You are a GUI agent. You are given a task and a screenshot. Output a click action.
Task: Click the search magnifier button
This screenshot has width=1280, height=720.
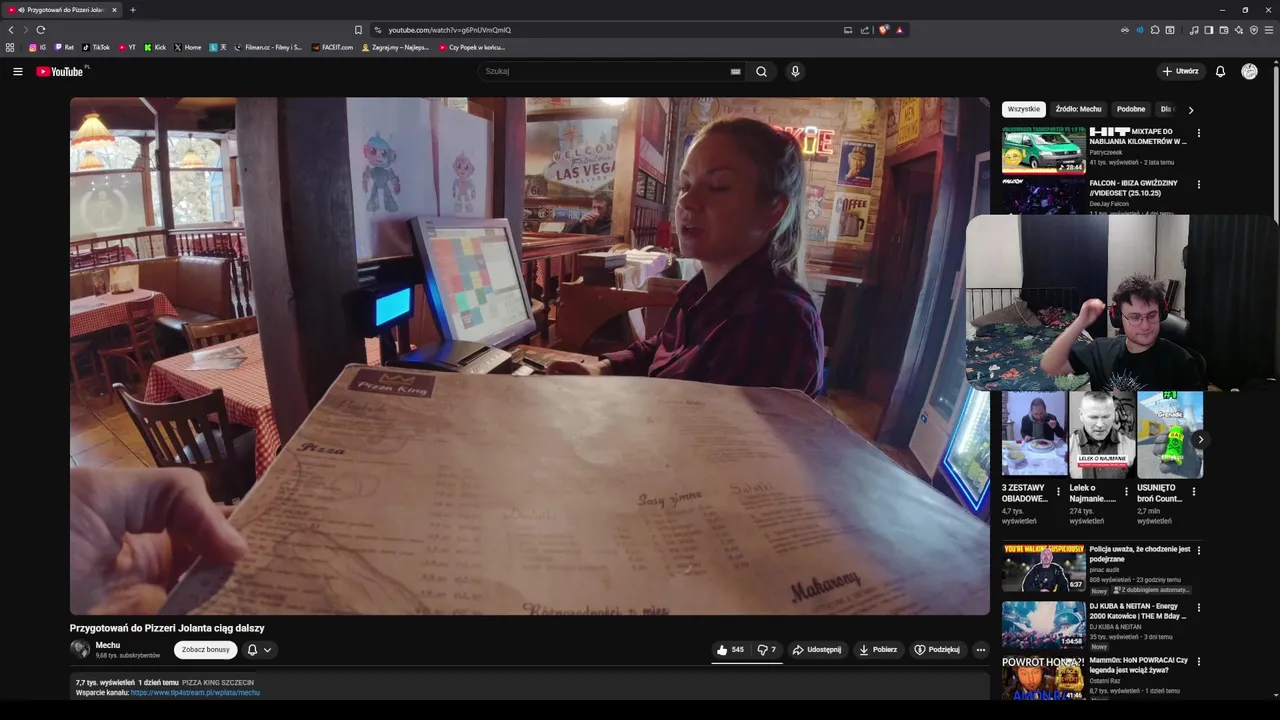tap(761, 71)
